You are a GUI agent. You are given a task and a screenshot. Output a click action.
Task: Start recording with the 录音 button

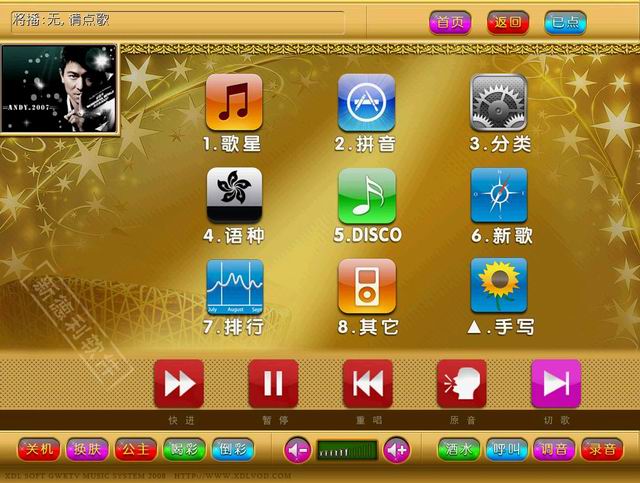tap(602, 450)
